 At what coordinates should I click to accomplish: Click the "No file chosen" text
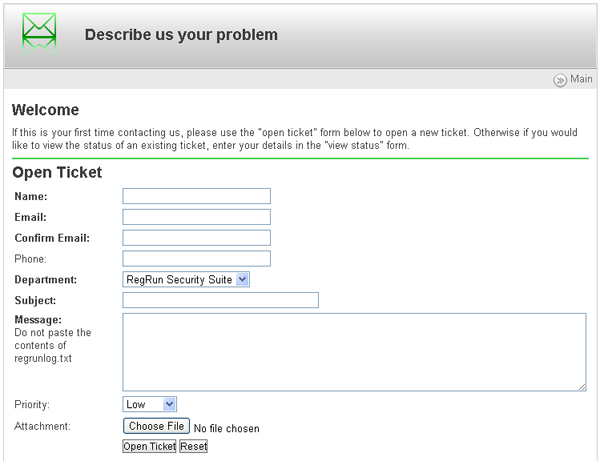point(226,429)
